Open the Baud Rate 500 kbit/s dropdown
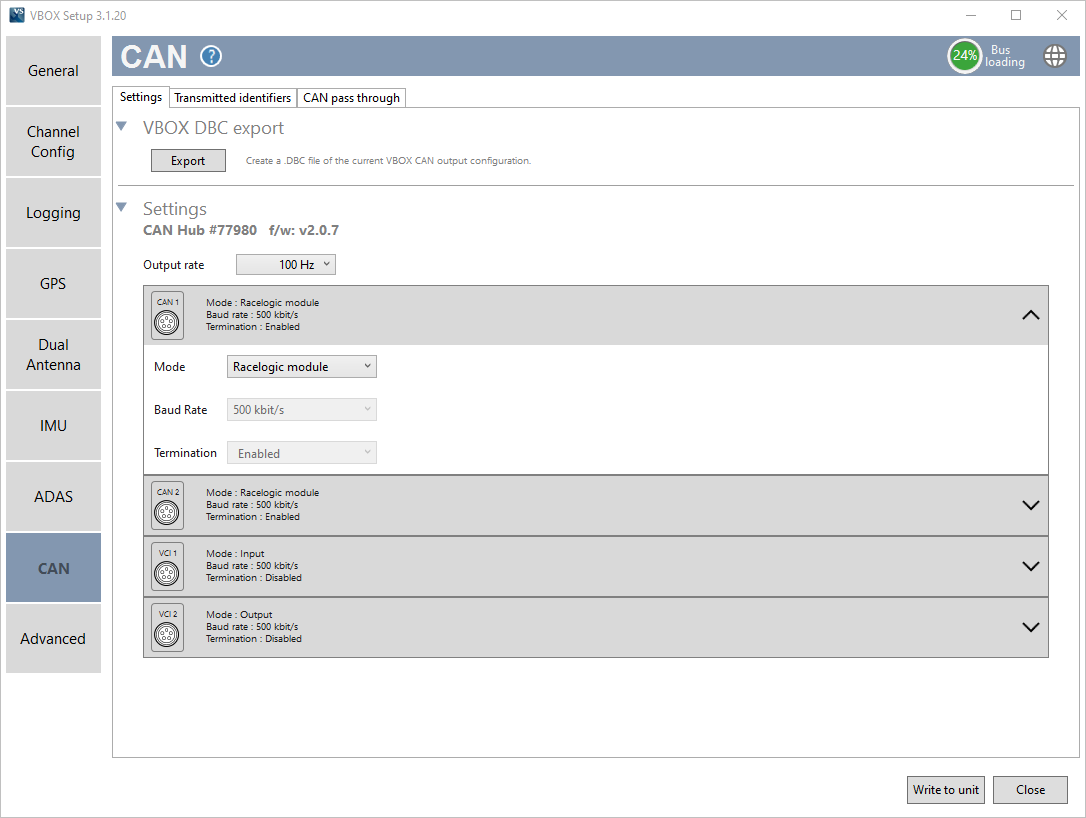The width and height of the screenshot is (1086, 818). click(x=301, y=409)
